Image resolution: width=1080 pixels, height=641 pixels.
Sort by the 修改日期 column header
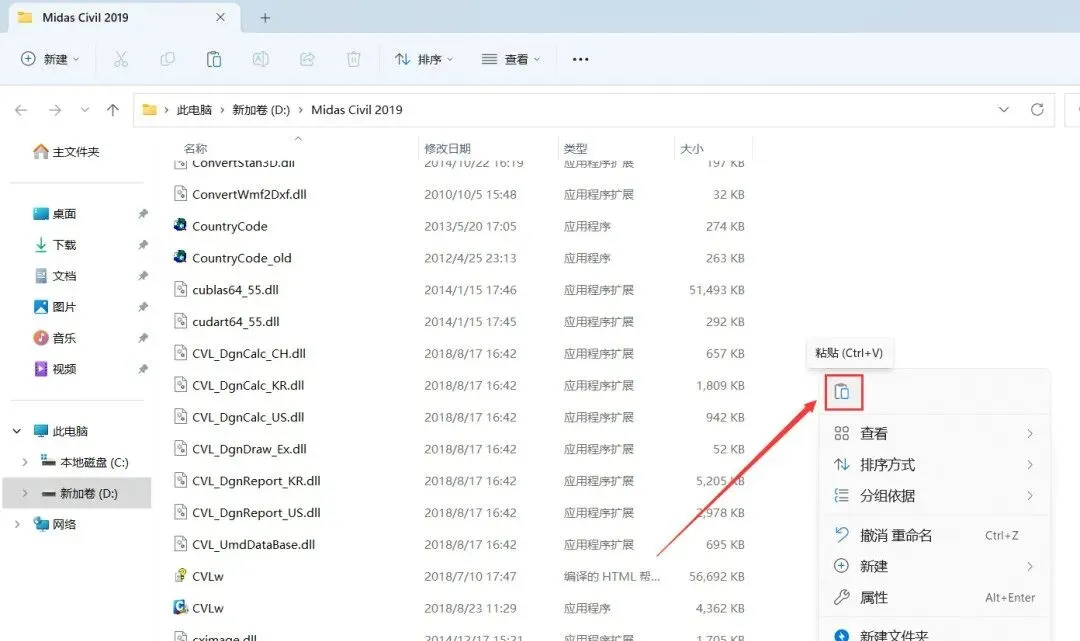(x=448, y=148)
